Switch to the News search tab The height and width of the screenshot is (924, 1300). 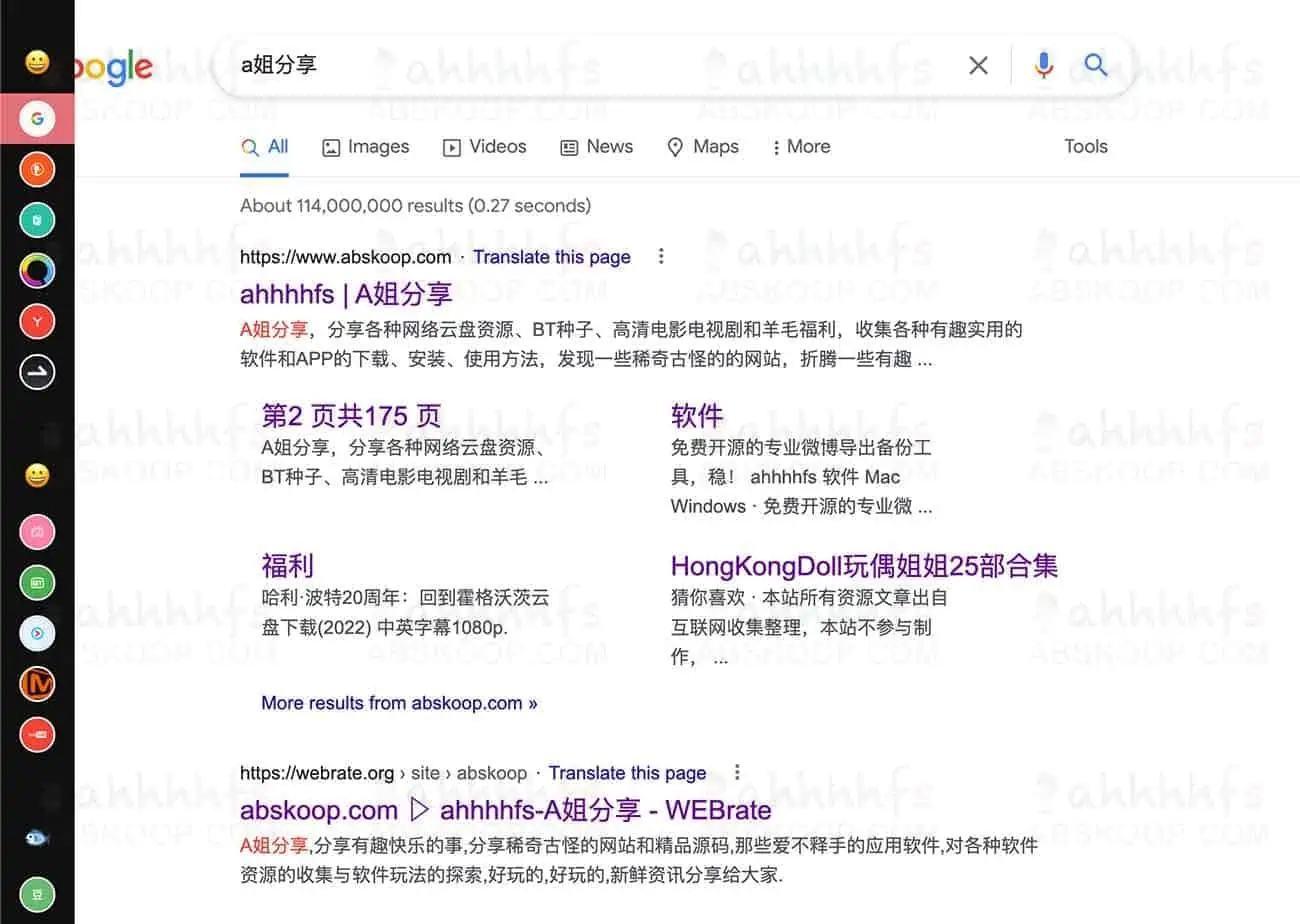[x=597, y=147]
